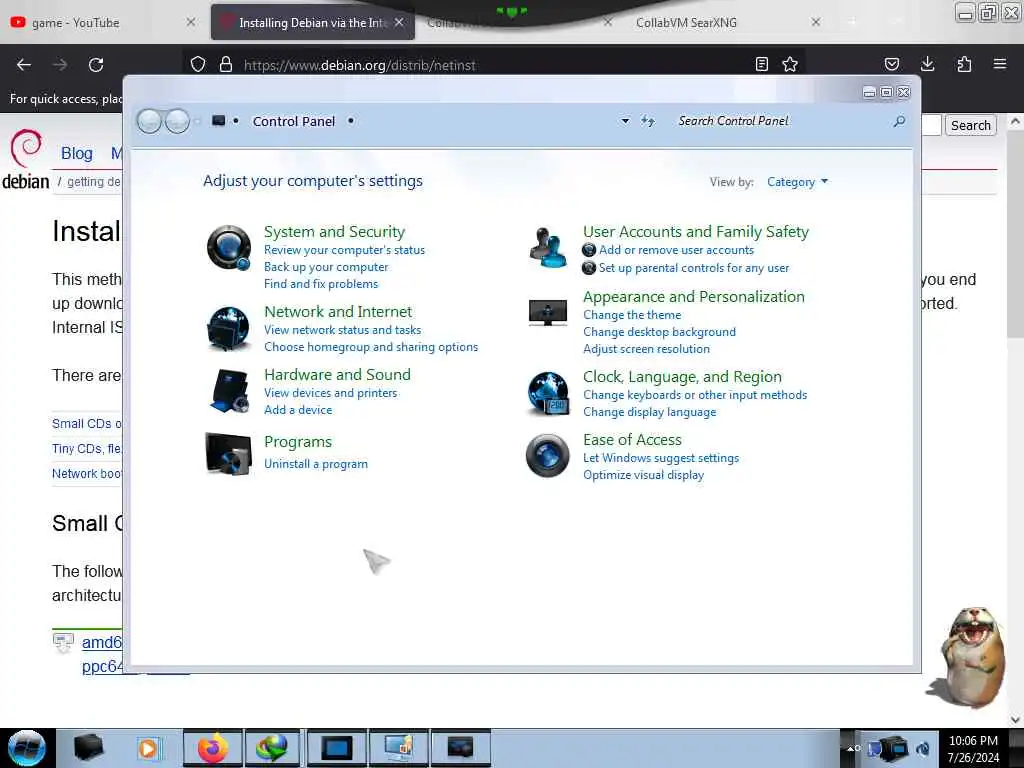
Task: Open Uninstall a program link
Action: click(316, 464)
